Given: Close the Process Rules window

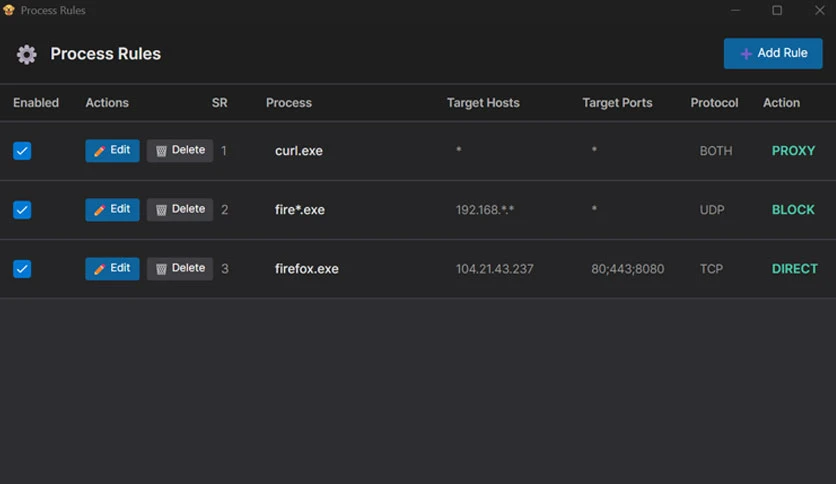Looking at the screenshot, I should pyautogui.click(x=819, y=10).
